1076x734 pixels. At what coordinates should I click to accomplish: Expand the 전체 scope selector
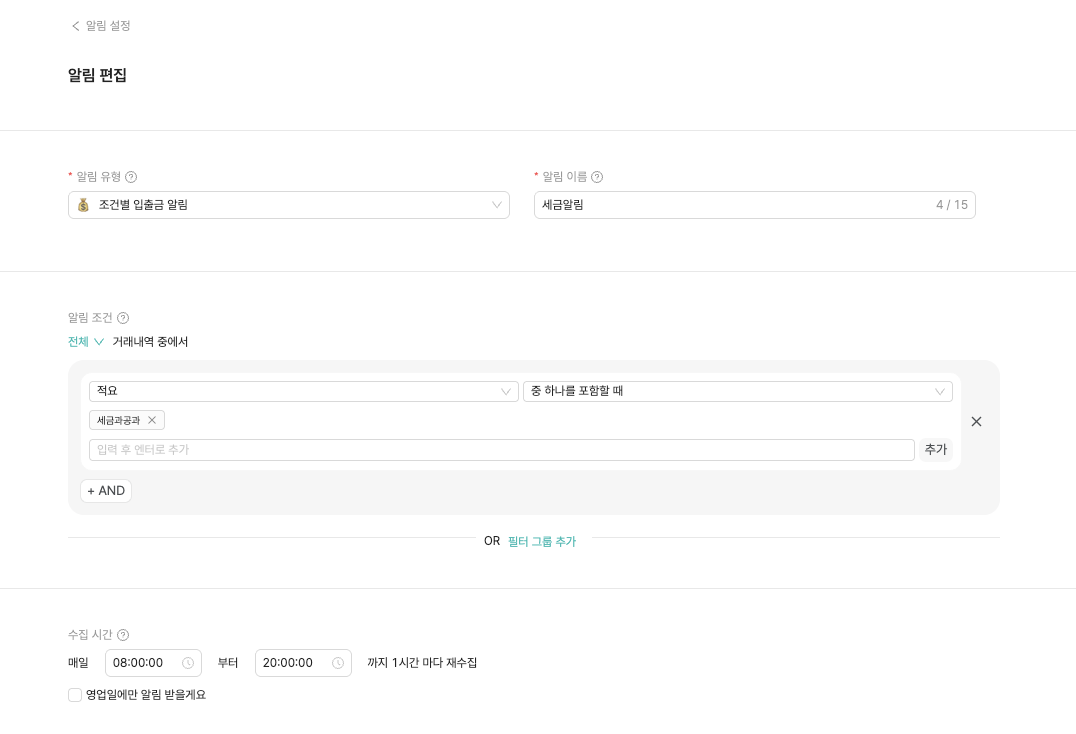86,342
